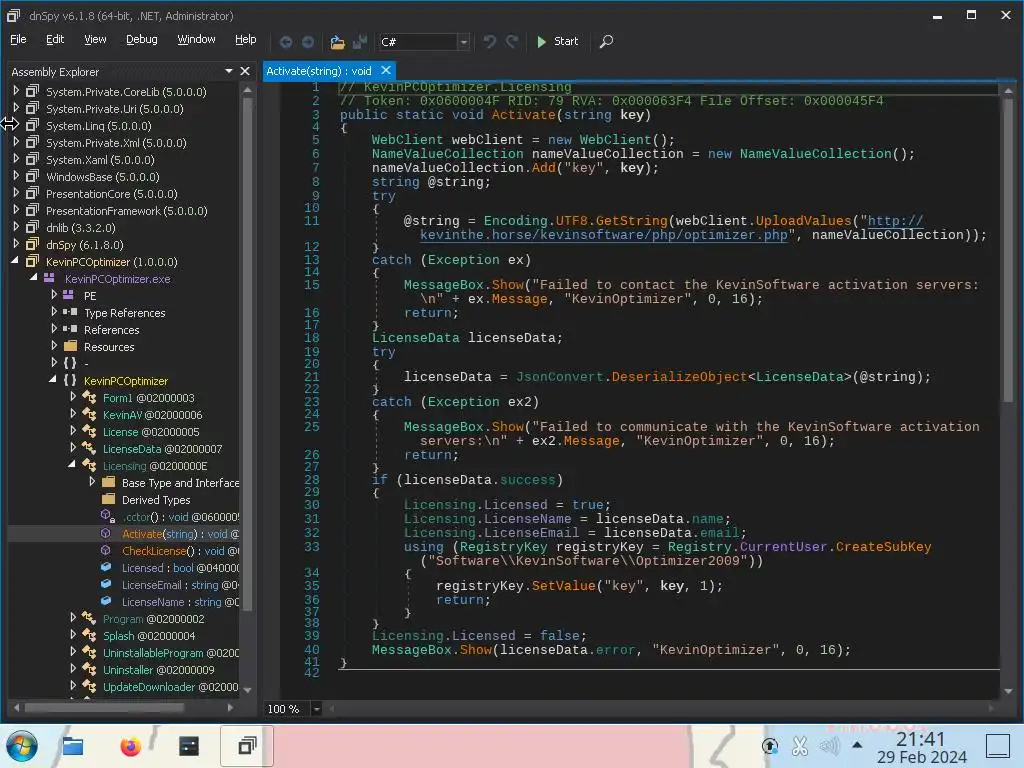Viewport: 1024px width, 768px height.
Task: Click the Assembly Explorer horizontal scrollbar
Action: coord(104,707)
